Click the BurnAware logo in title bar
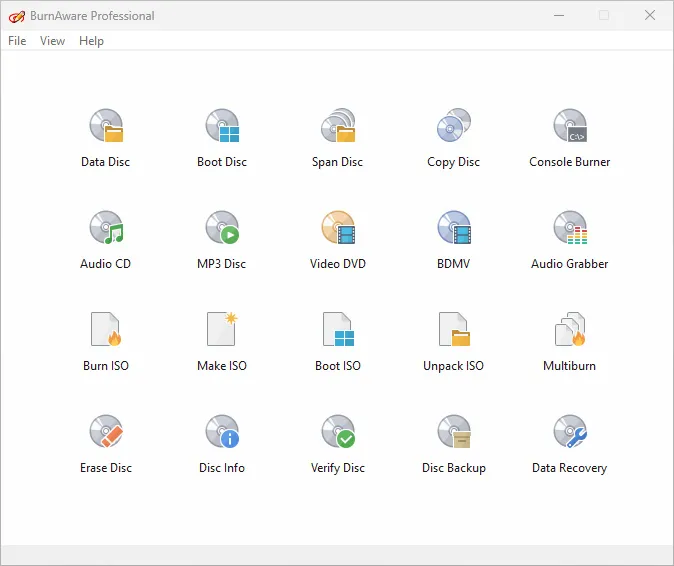 [x=16, y=16]
